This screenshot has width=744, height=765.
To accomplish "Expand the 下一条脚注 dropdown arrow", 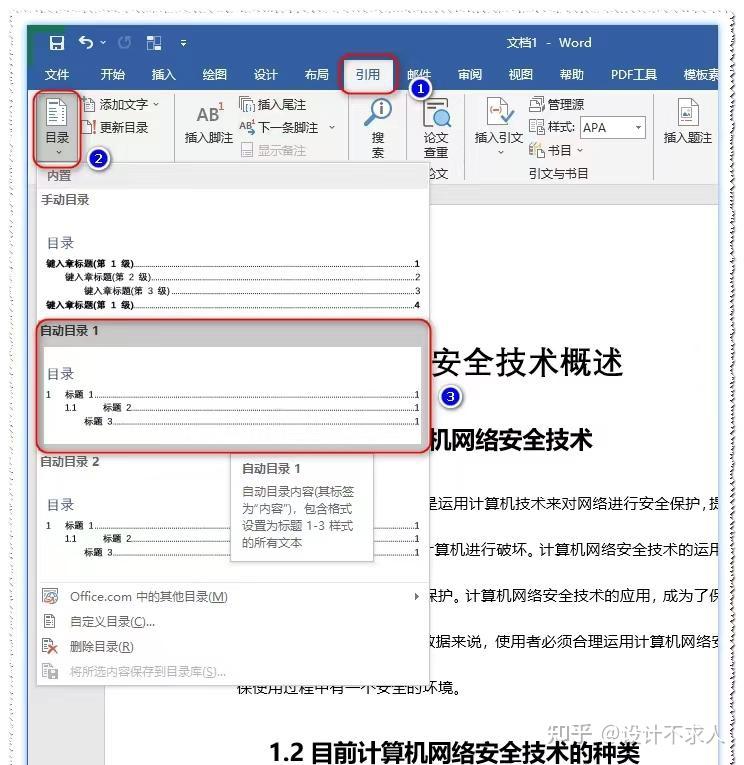I will pos(332,127).
